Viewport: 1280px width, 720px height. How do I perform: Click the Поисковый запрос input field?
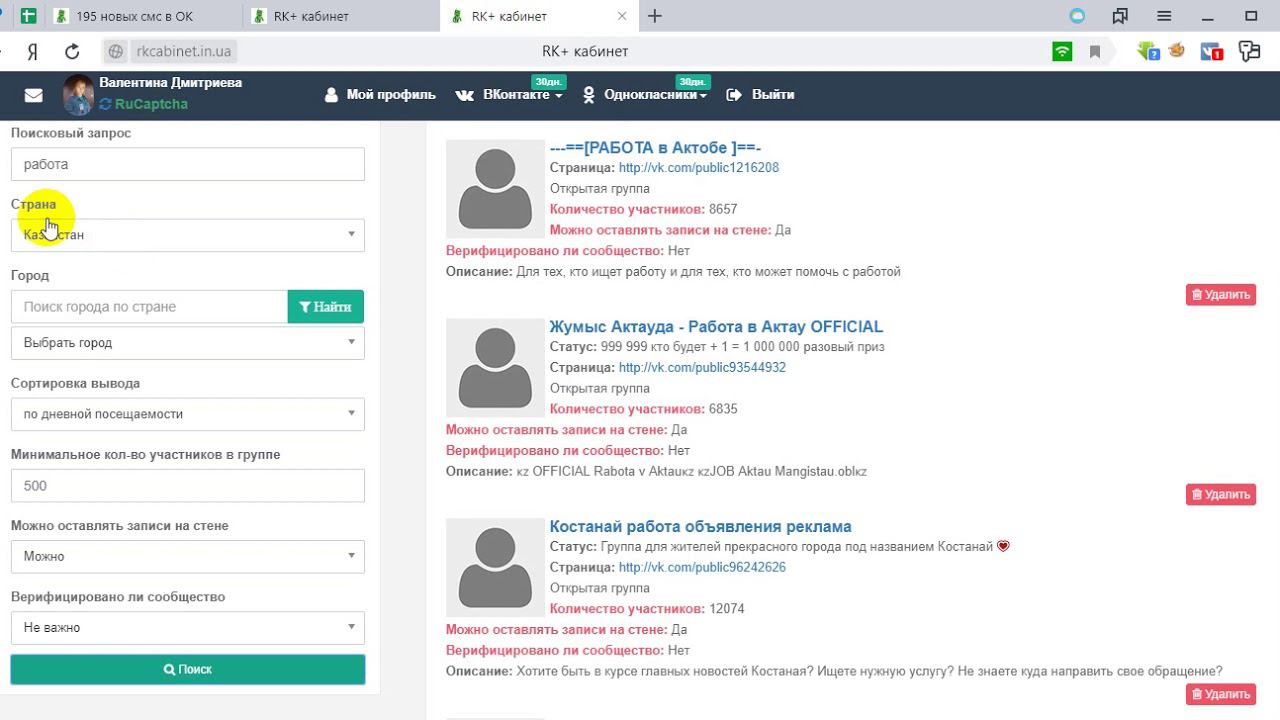(188, 164)
